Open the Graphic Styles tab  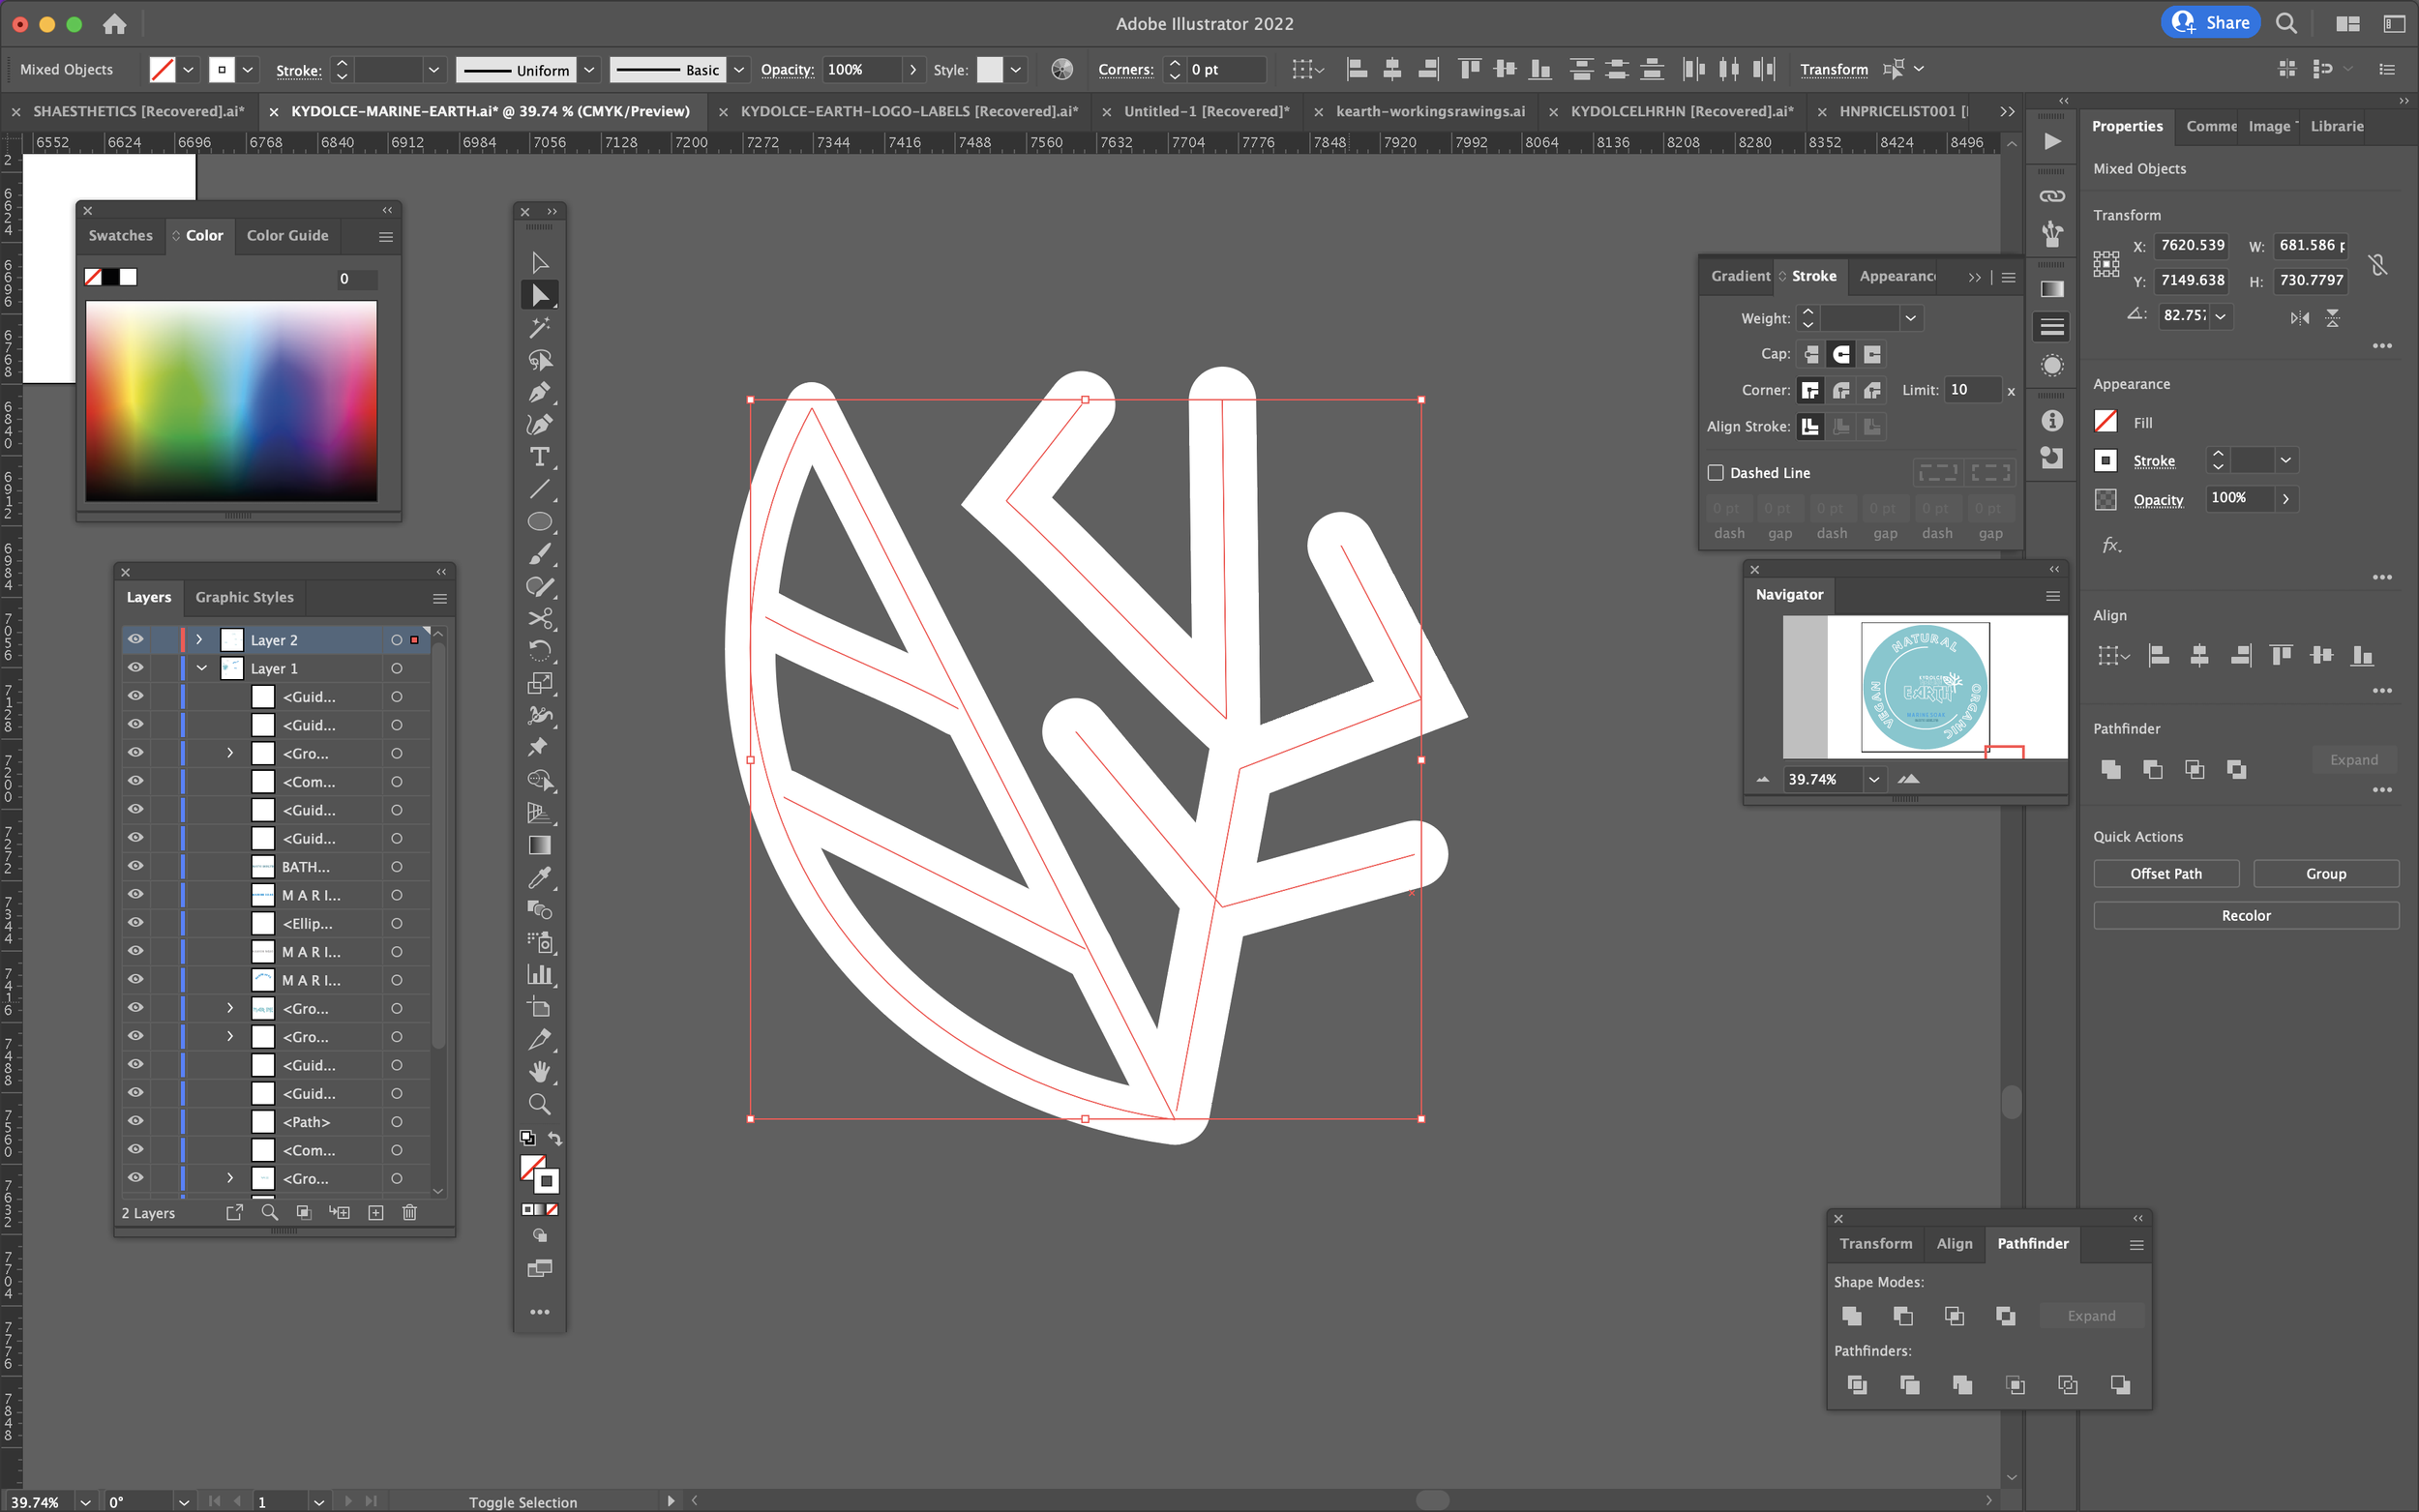pyautogui.click(x=244, y=597)
